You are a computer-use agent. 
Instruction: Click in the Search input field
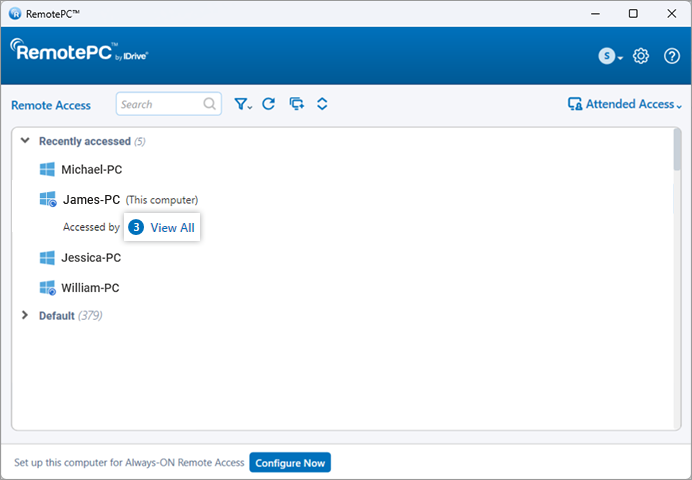tap(158, 104)
